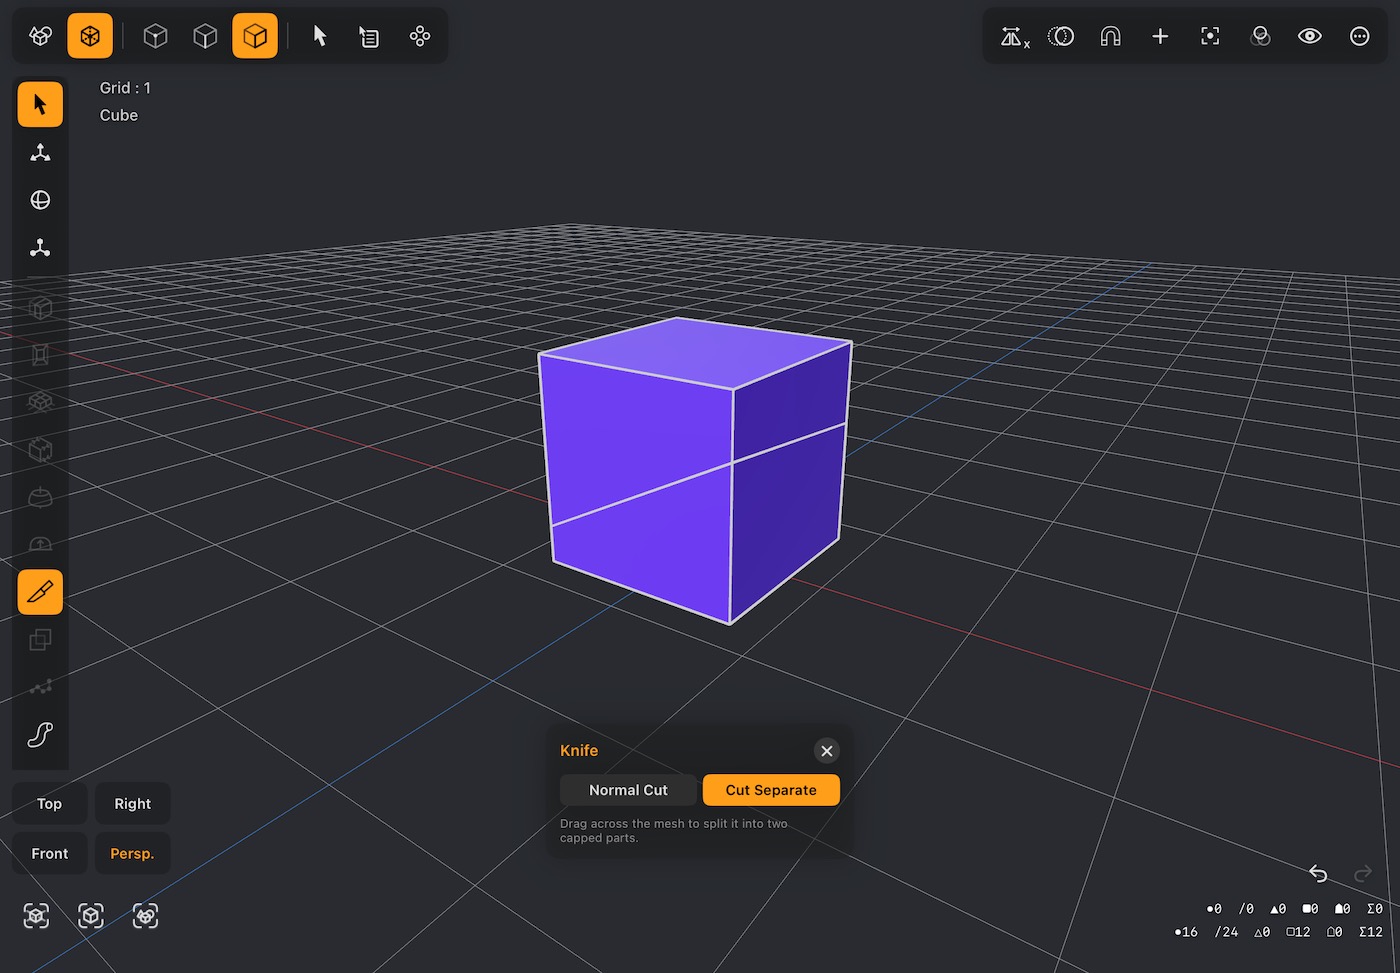Click the cursor selection icon in top bar
The width and height of the screenshot is (1400, 973).
point(320,36)
